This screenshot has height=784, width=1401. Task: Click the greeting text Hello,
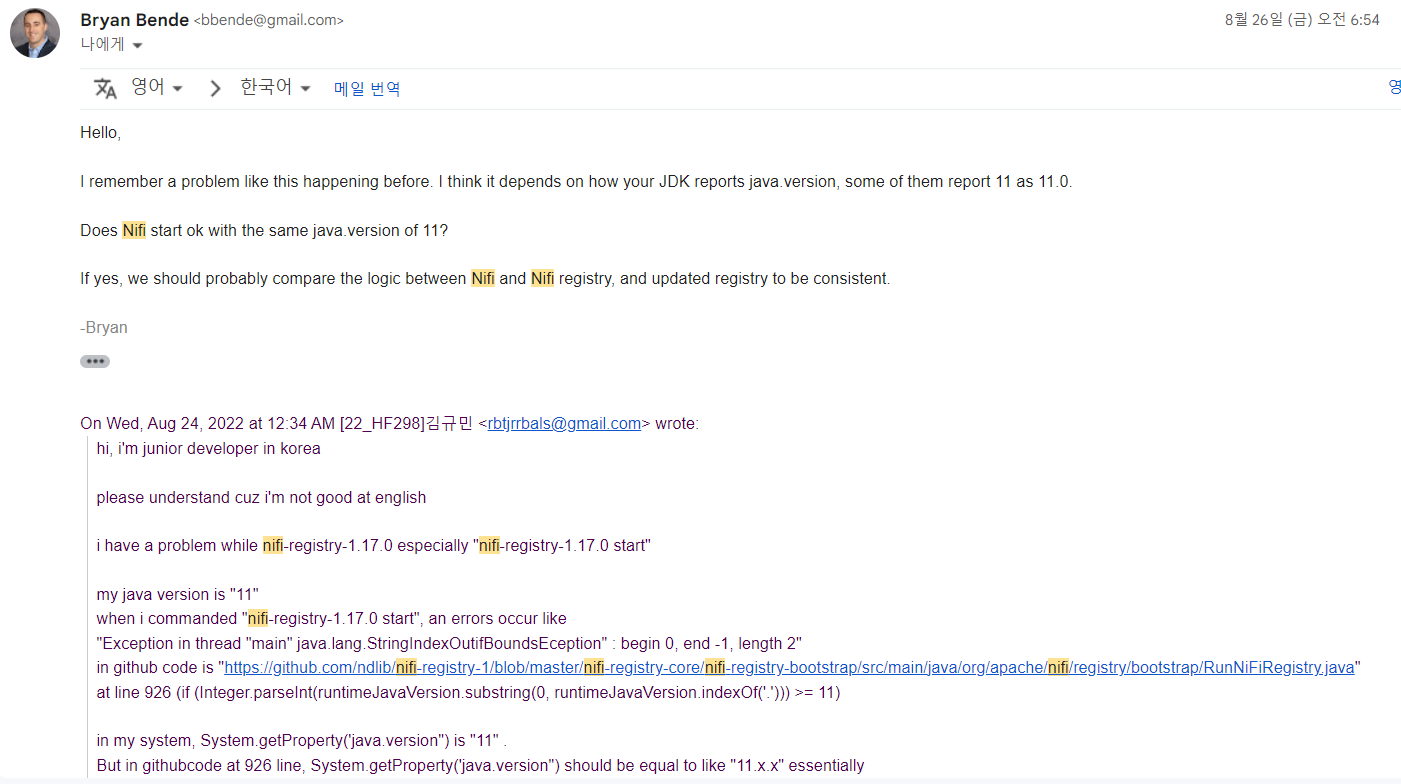click(x=100, y=133)
